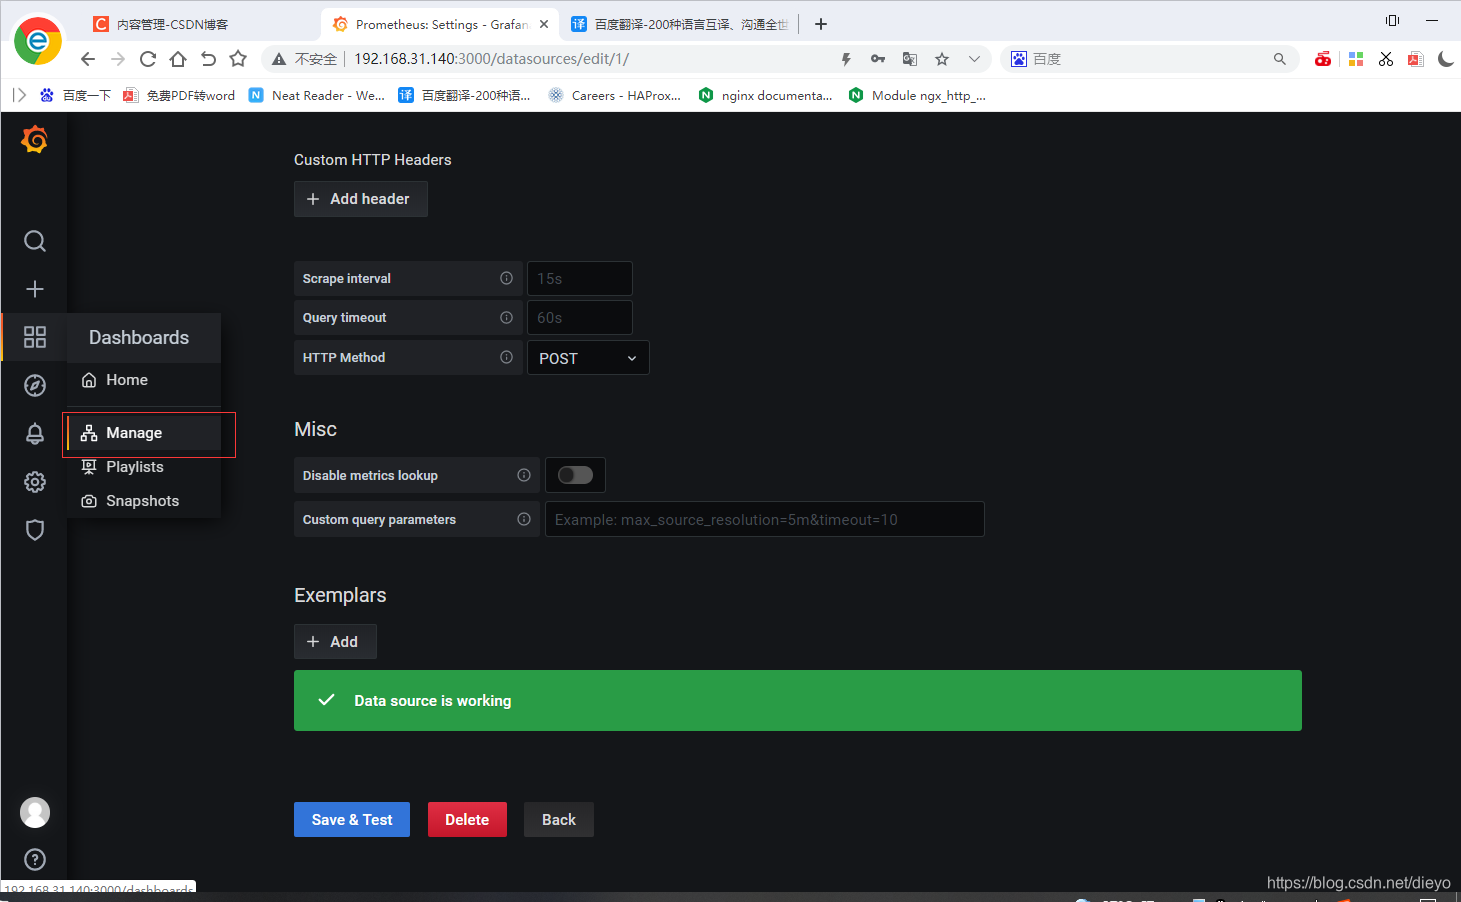Select Manage in Dashboards menu
This screenshot has width=1461, height=902.
point(144,433)
